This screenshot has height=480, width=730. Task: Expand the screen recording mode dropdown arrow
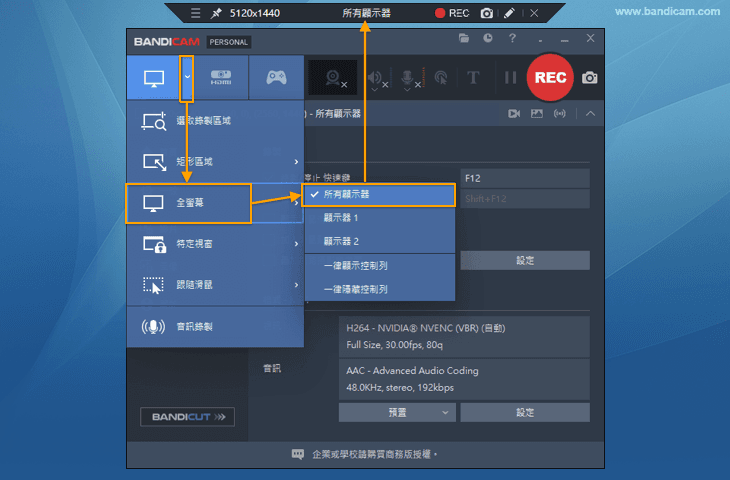(187, 78)
